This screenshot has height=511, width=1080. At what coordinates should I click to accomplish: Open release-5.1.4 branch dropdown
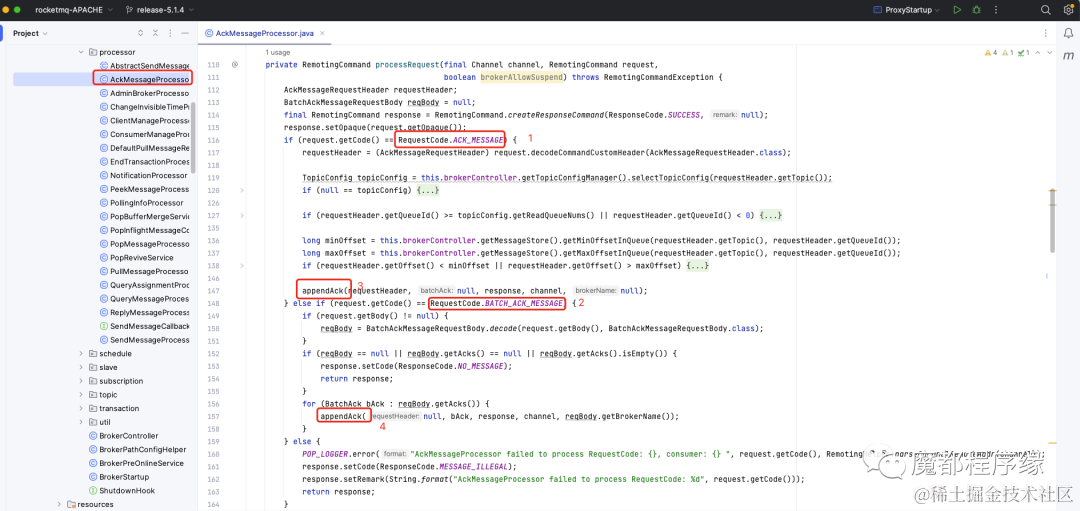[160, 10]
